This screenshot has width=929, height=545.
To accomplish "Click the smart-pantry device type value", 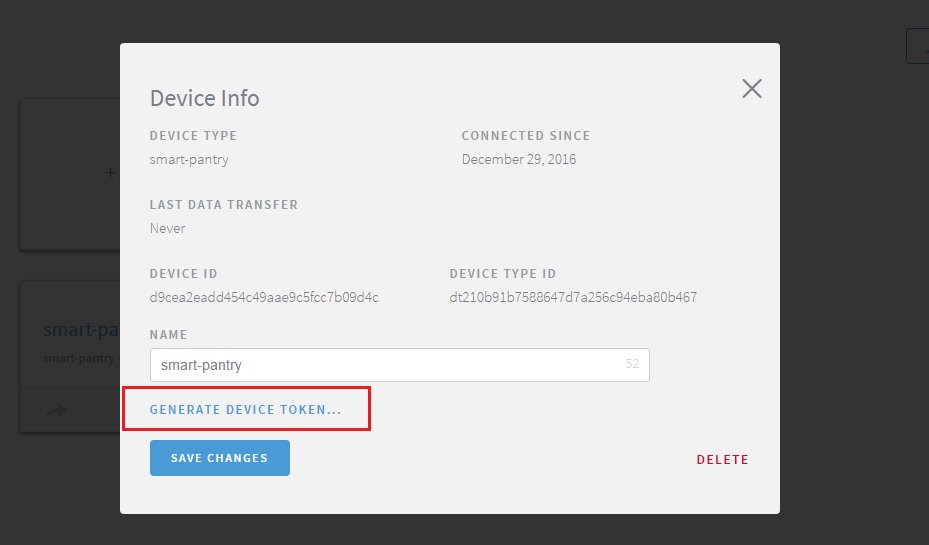I will [189, 159].
